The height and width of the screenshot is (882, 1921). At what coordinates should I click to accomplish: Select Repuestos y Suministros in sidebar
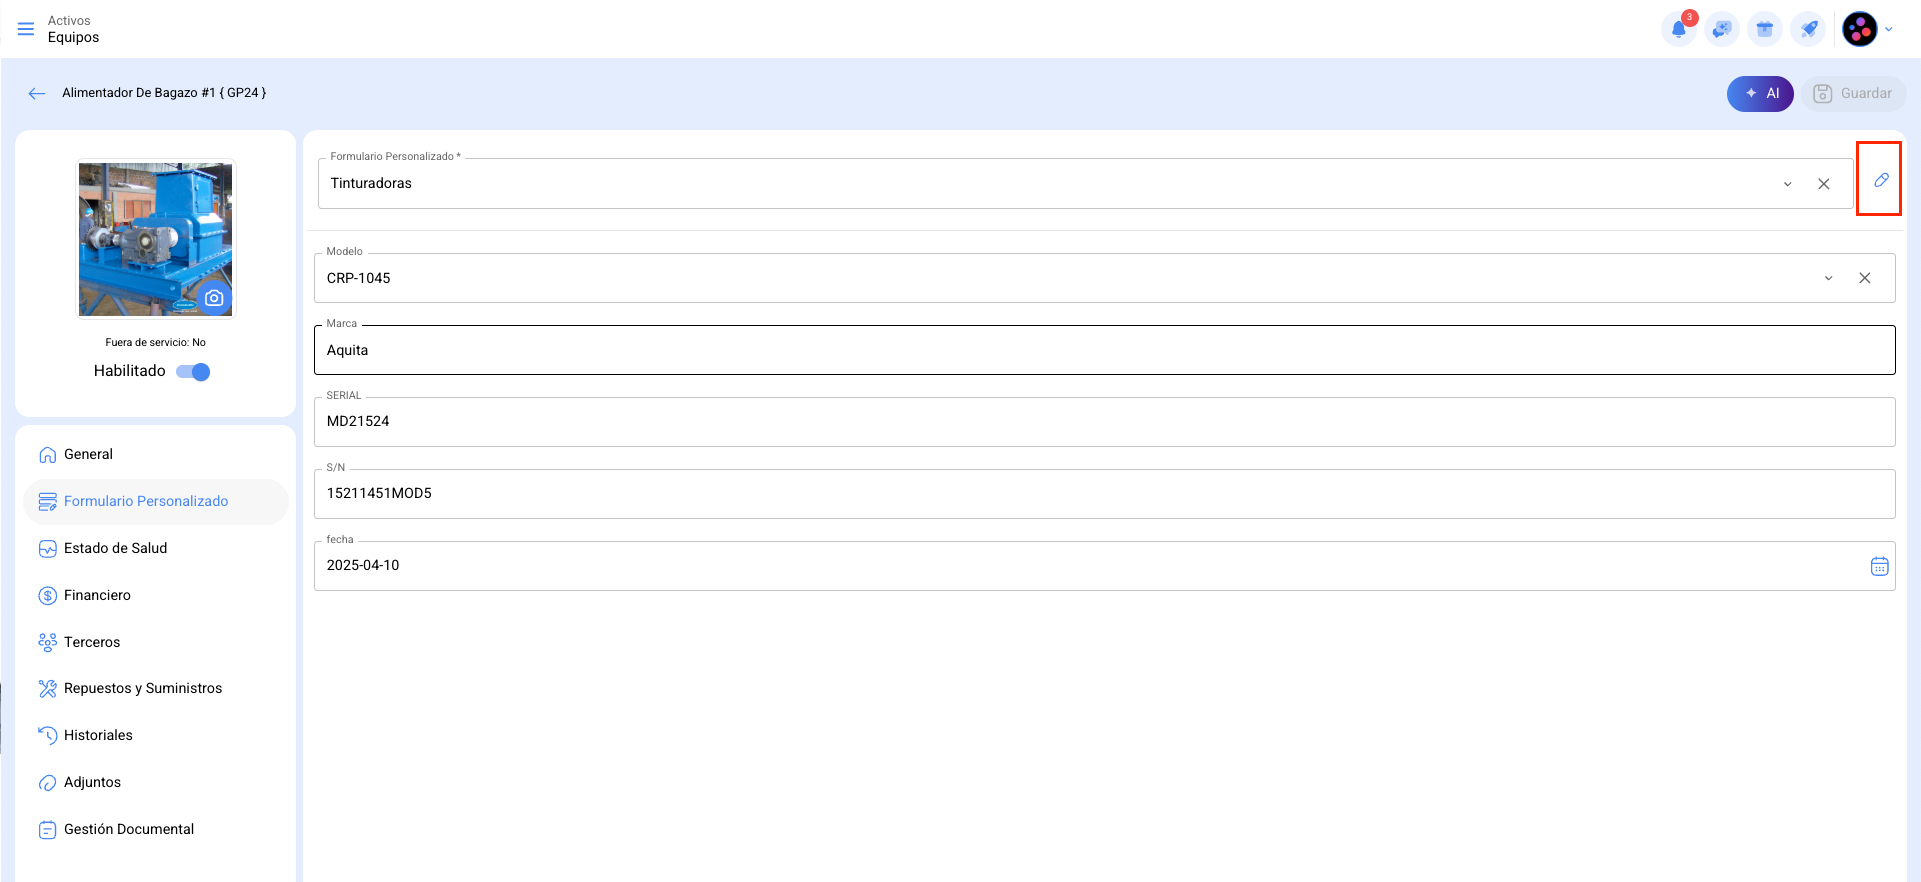coord(142,688)
